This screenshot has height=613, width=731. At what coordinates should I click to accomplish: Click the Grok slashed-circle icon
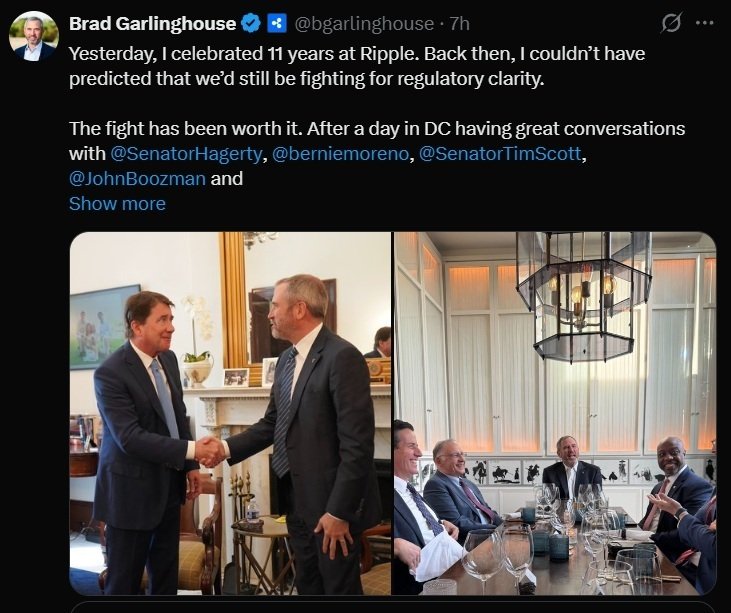pos(671,22)
